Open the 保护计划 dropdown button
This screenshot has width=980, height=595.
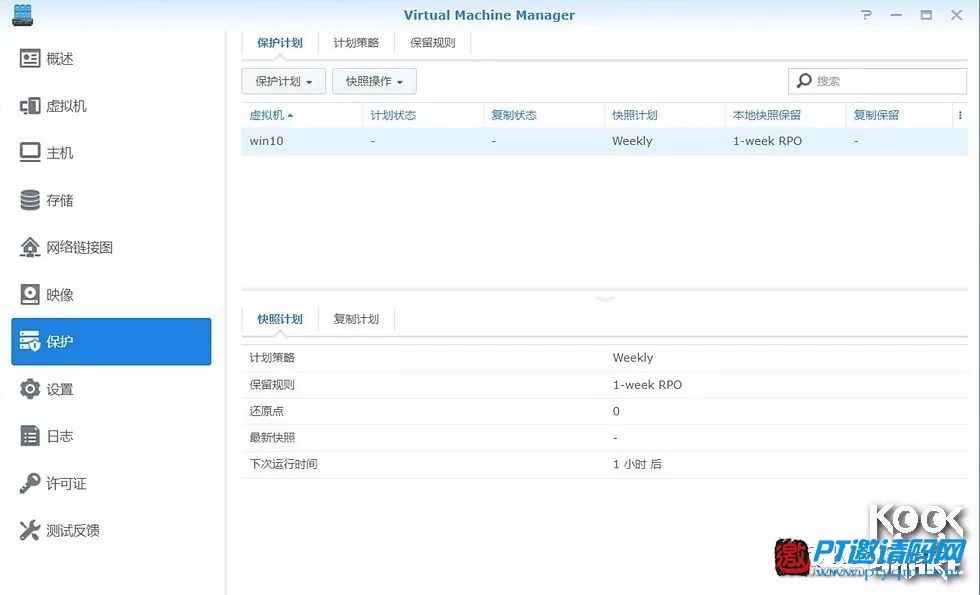[284, 81]
